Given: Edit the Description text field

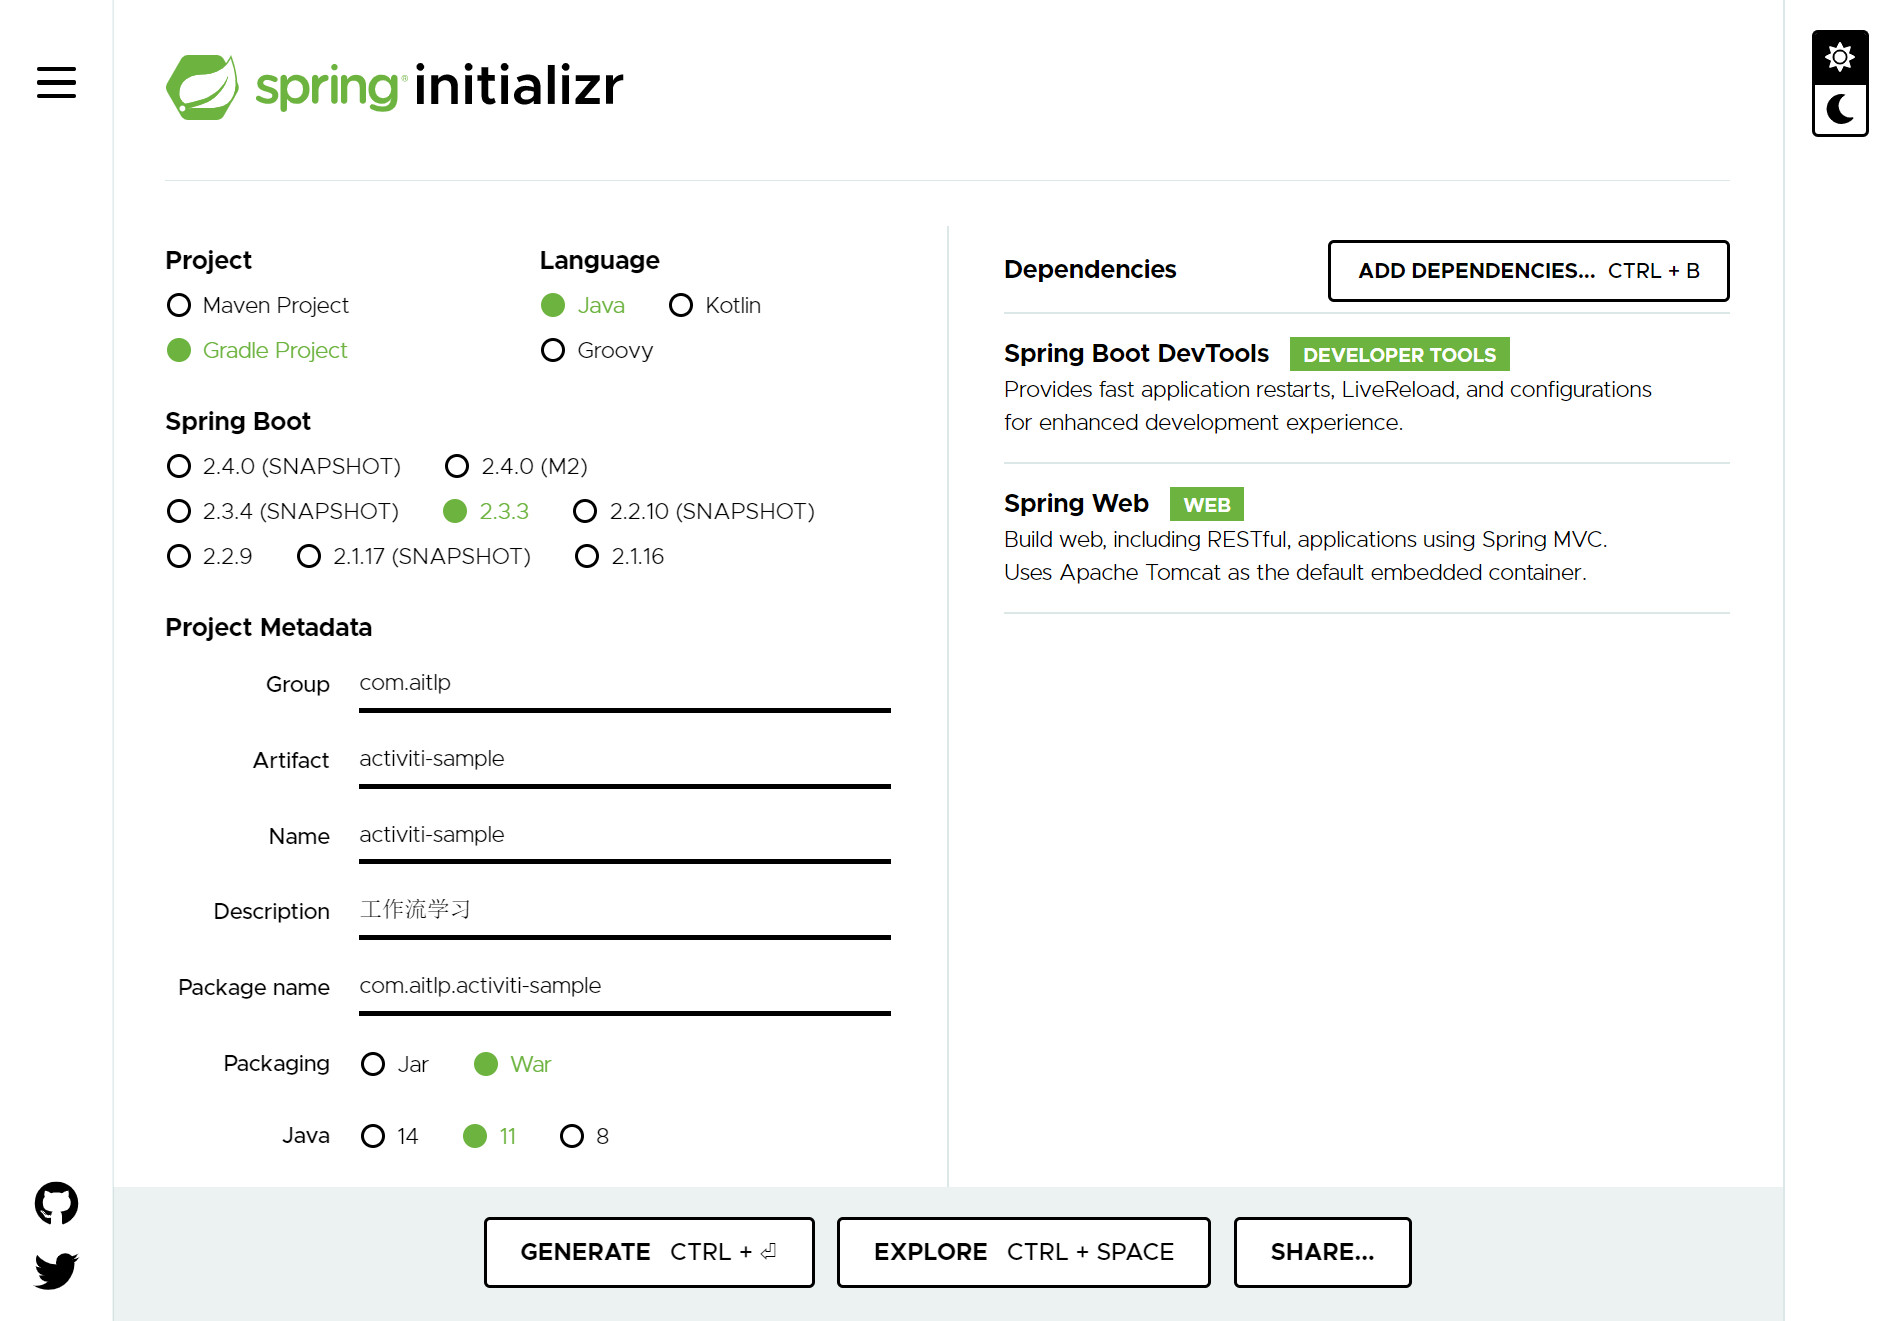Looking at the screenshot, I should (624, 910).
